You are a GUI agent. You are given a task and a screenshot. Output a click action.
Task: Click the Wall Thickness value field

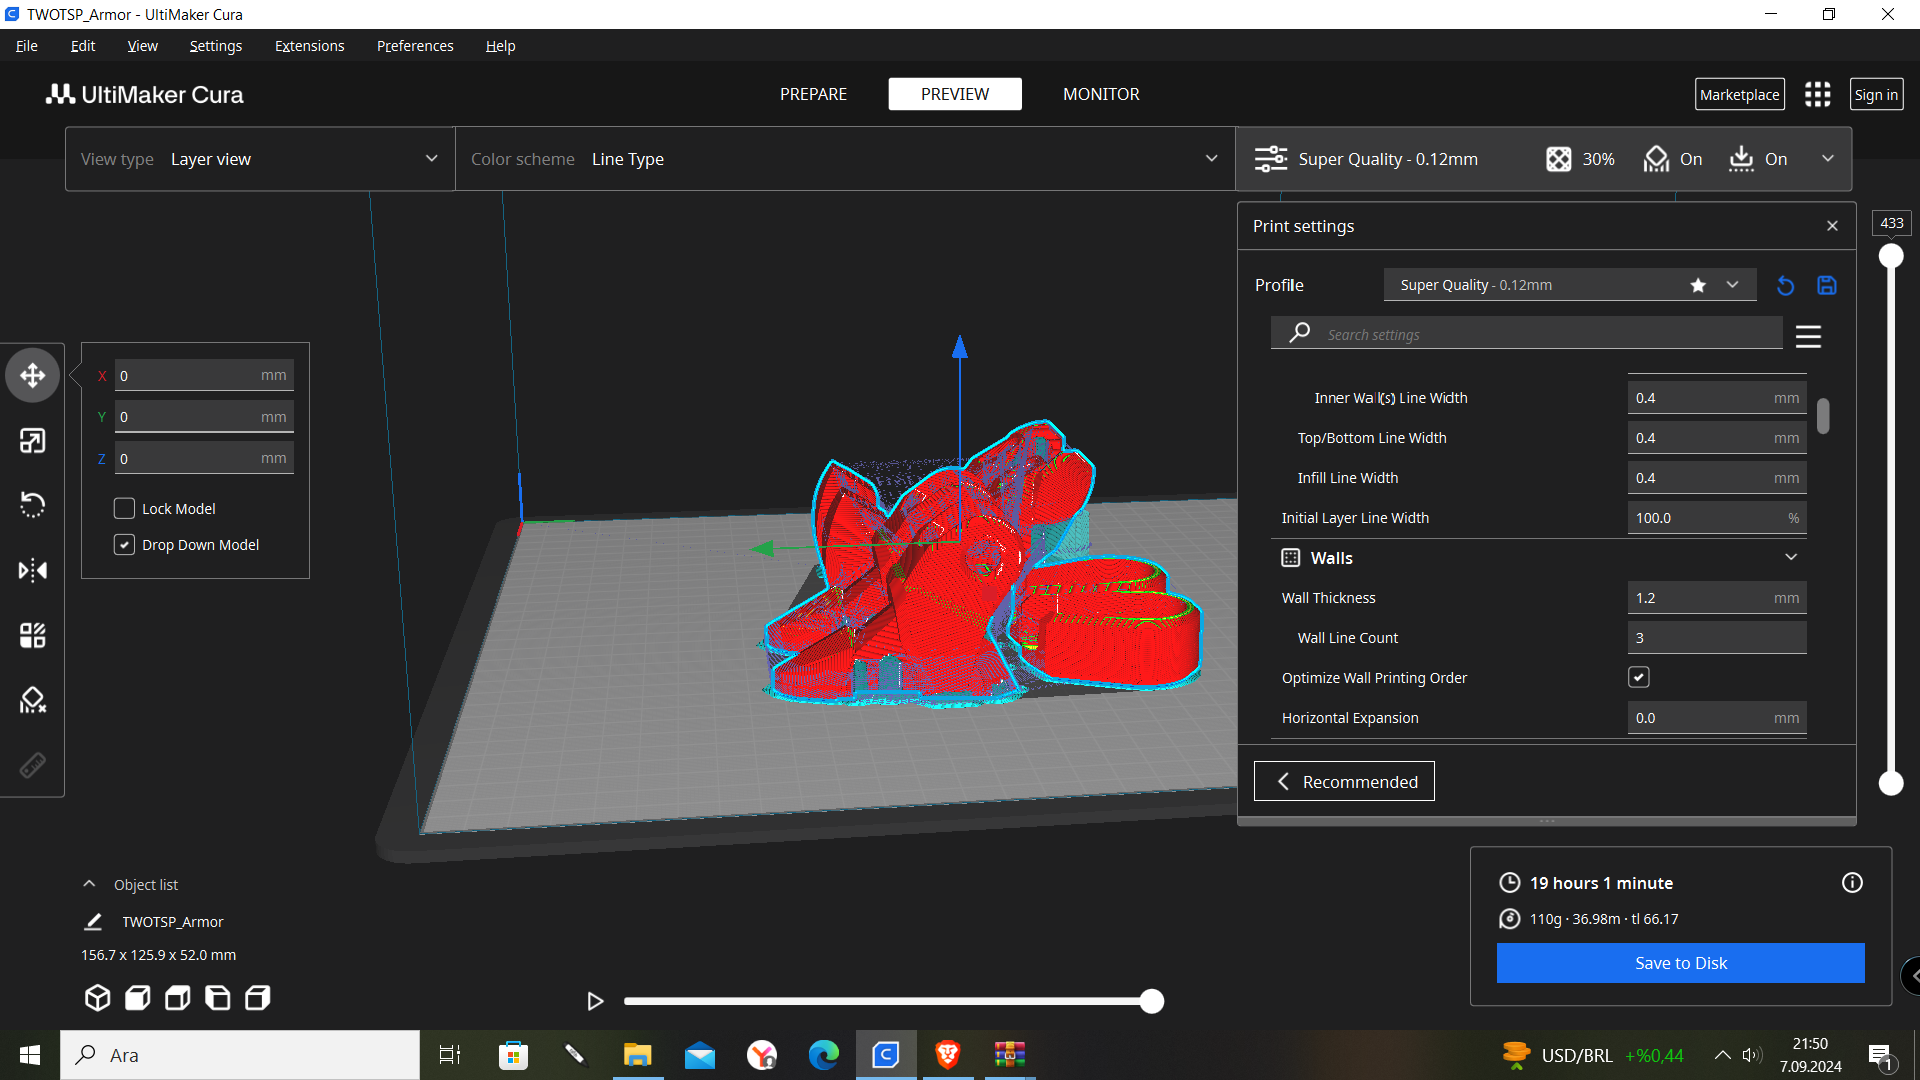click(x=1717, y=598)
